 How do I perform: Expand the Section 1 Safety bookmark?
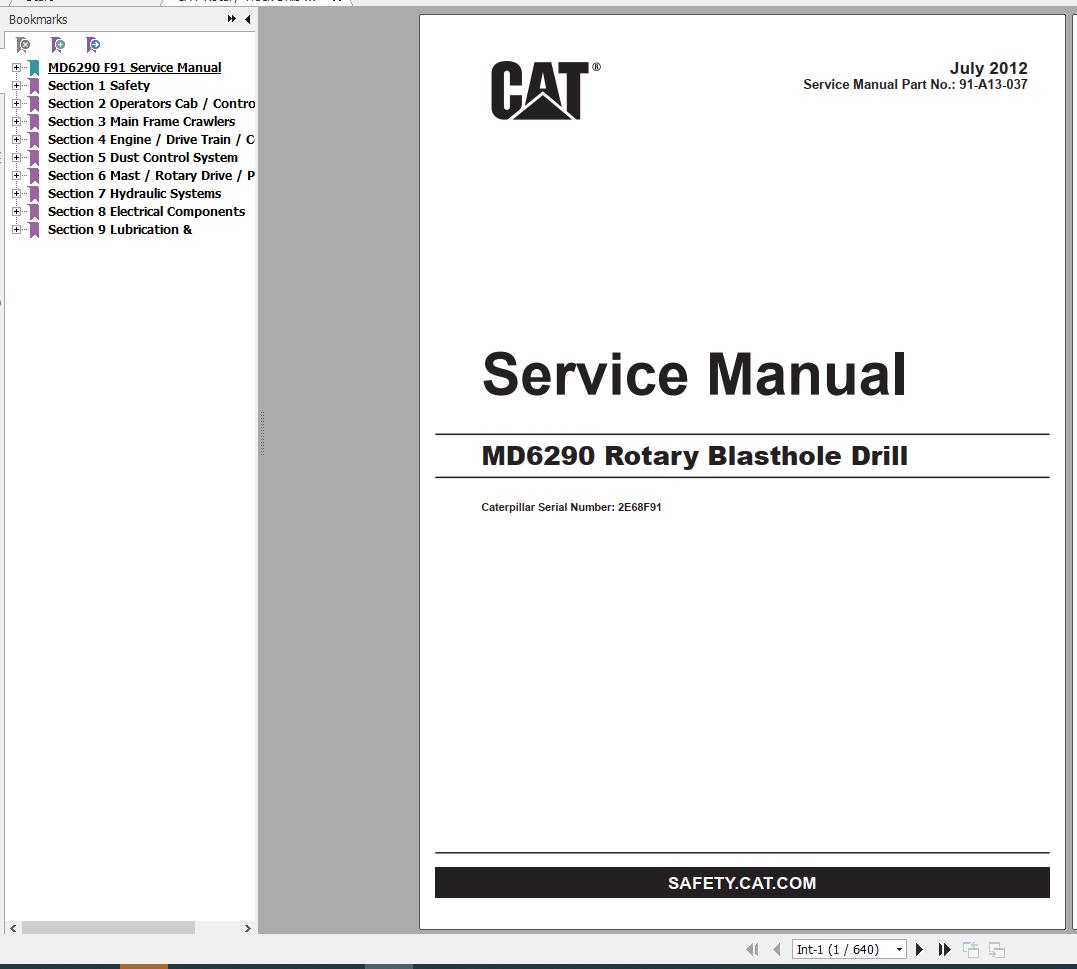[15, 85]
